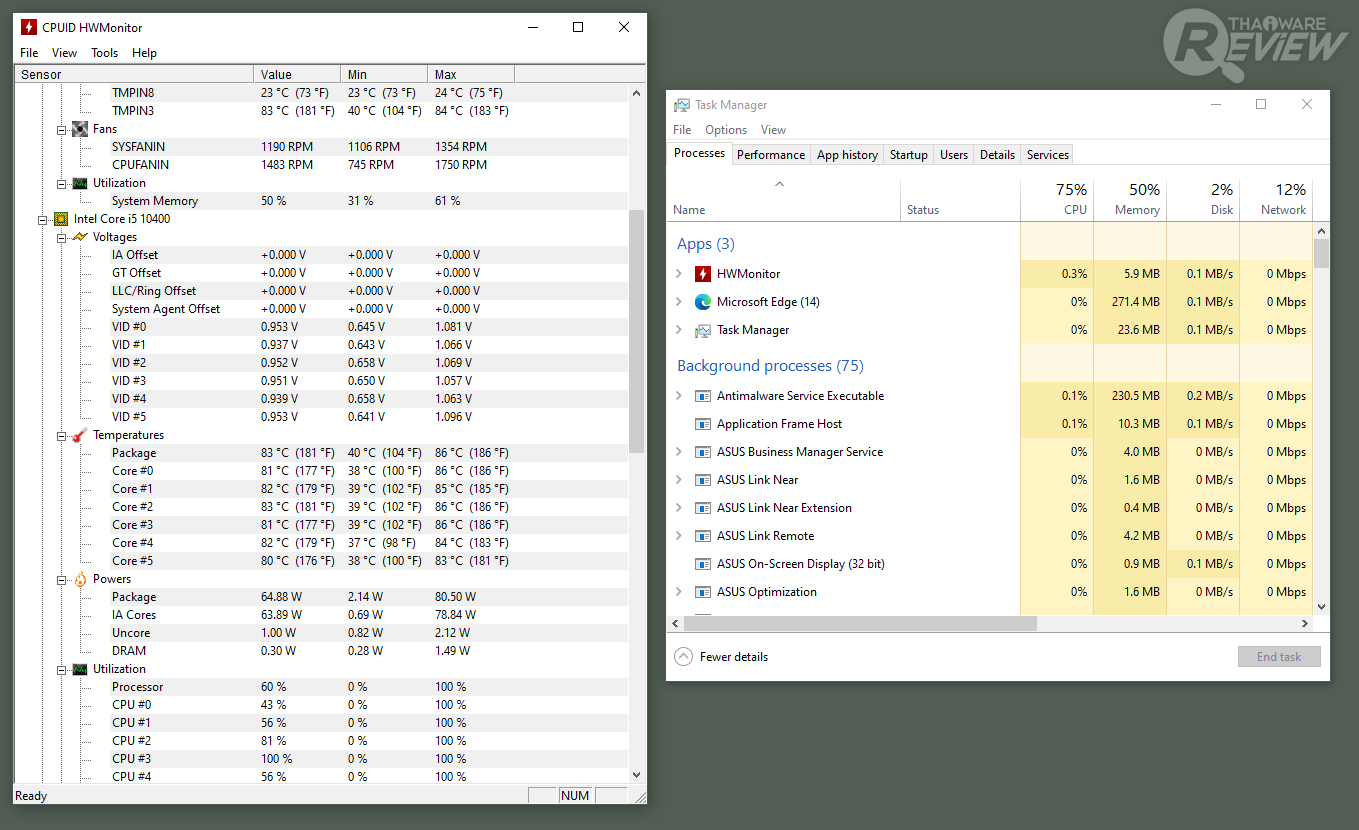Image resolution: width=1359 pixels, height=830 pixels.
Task: Open the Tools menu in HWMonitor
Action: click(104, 53)
